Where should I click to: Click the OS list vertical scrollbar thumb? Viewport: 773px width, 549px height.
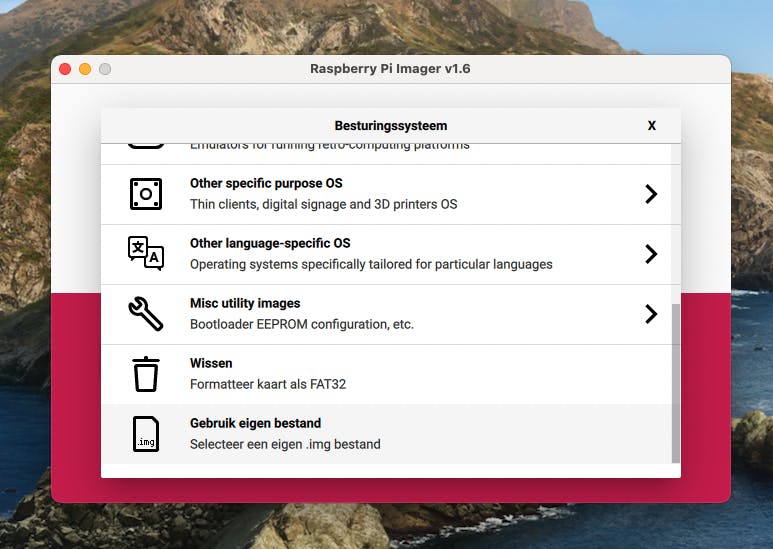click(675, 383)
